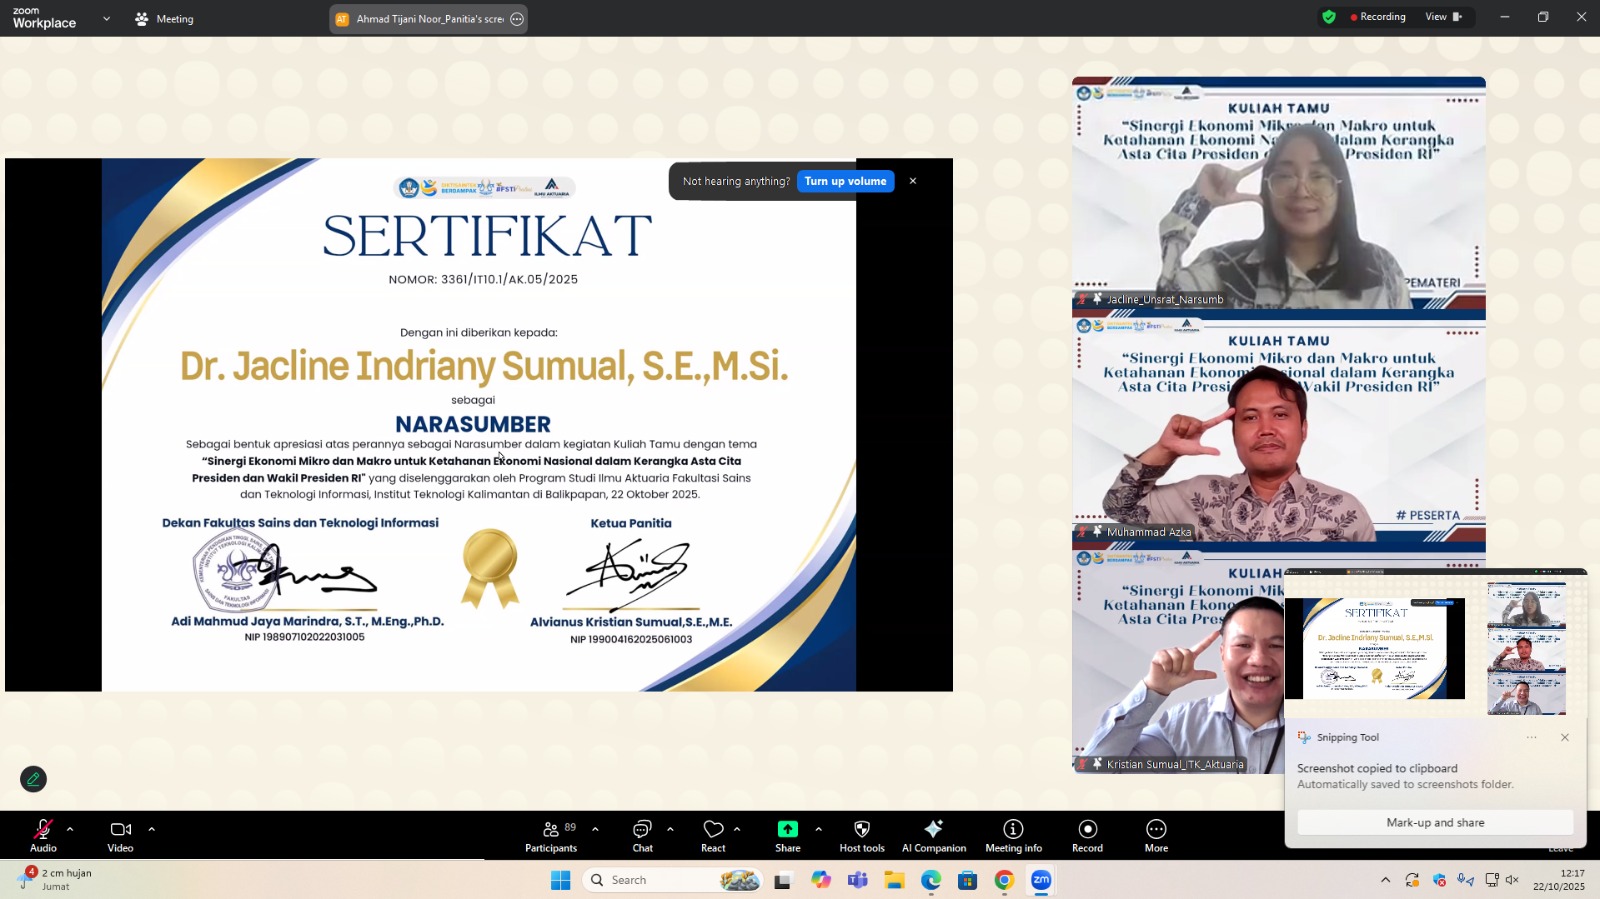Launch AI Companion
1600x899 pixels.
pyautogui.click(x=934, y=835)
